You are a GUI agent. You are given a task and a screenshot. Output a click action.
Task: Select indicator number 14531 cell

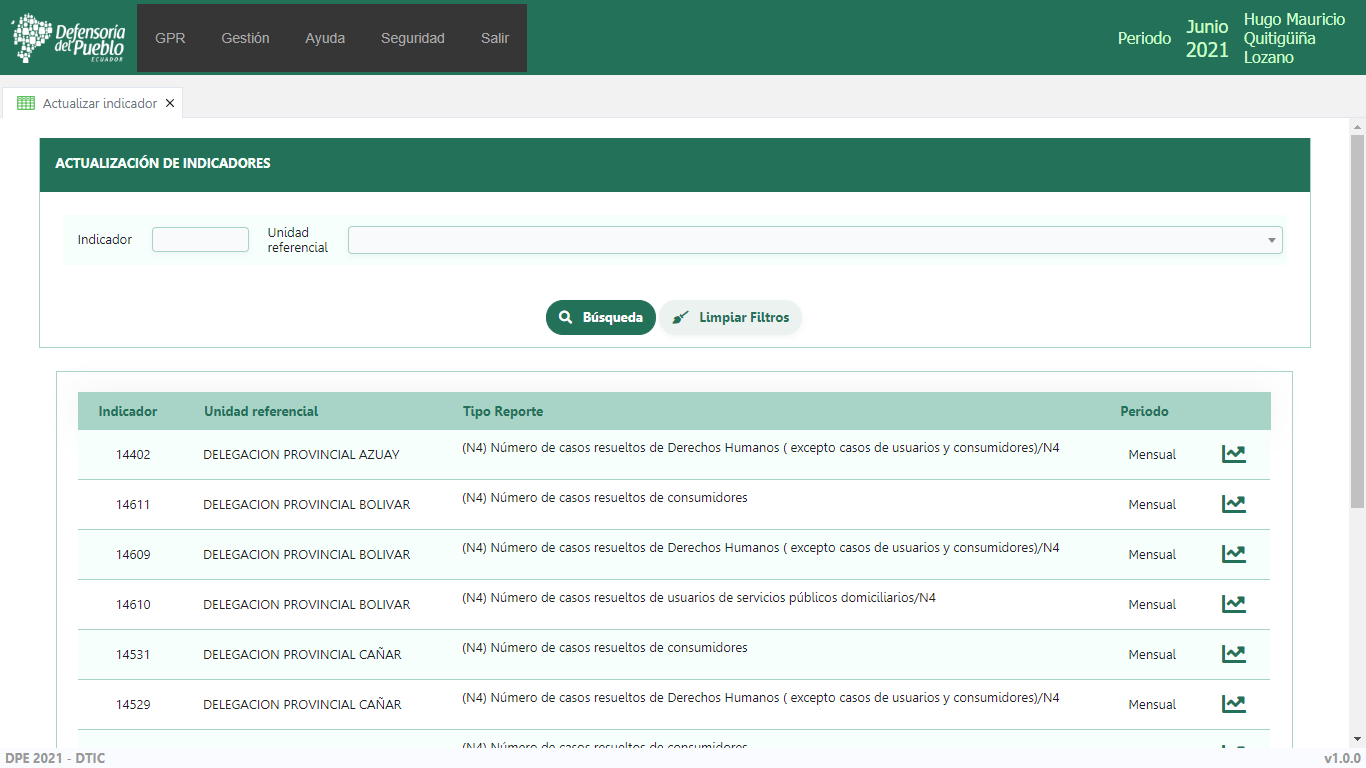click(x=133, y=654)
